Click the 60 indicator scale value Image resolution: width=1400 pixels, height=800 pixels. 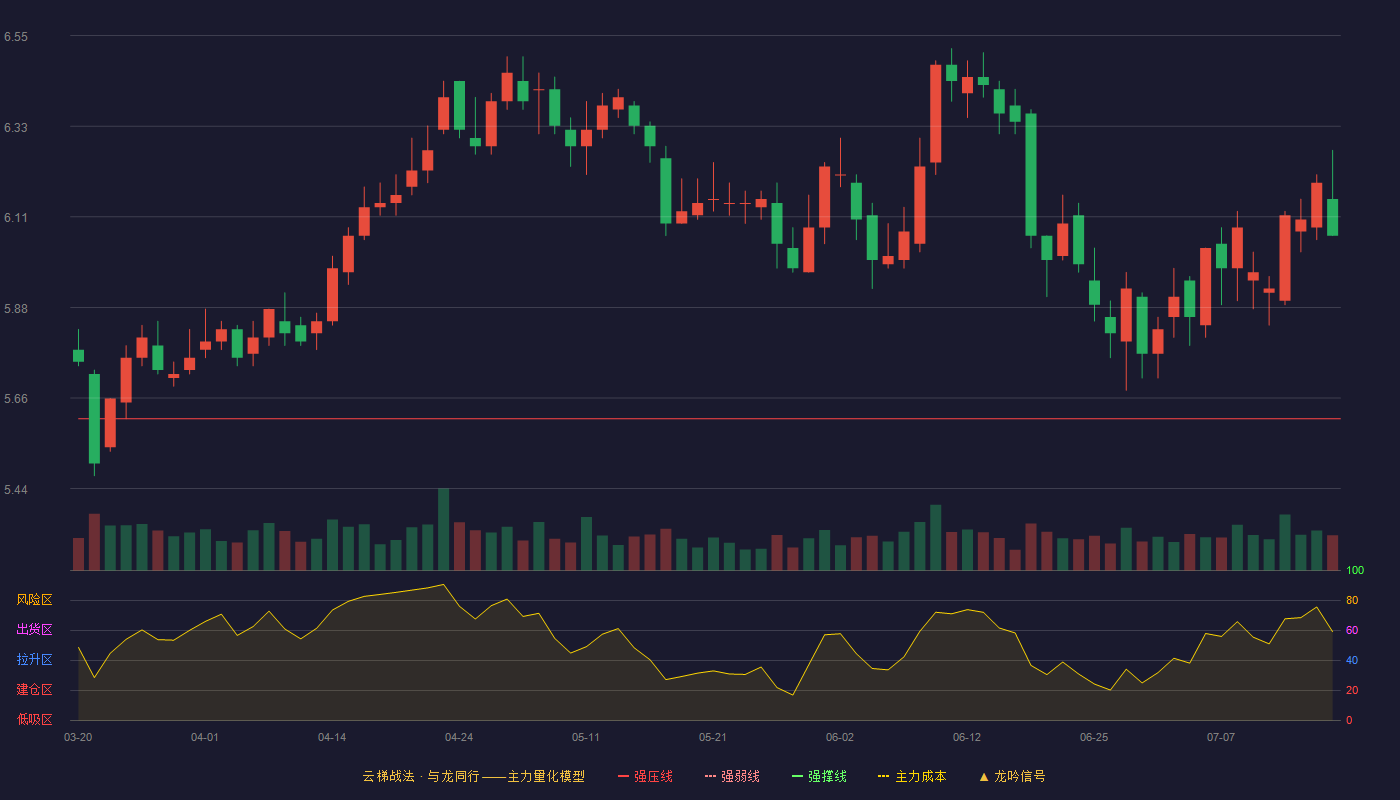1352,630
